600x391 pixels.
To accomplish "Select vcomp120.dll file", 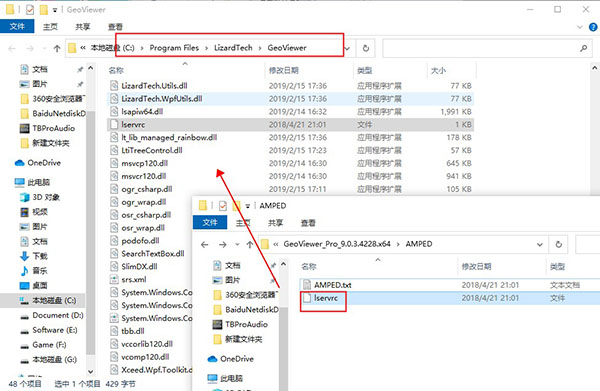I will click(x=145, y=357).
